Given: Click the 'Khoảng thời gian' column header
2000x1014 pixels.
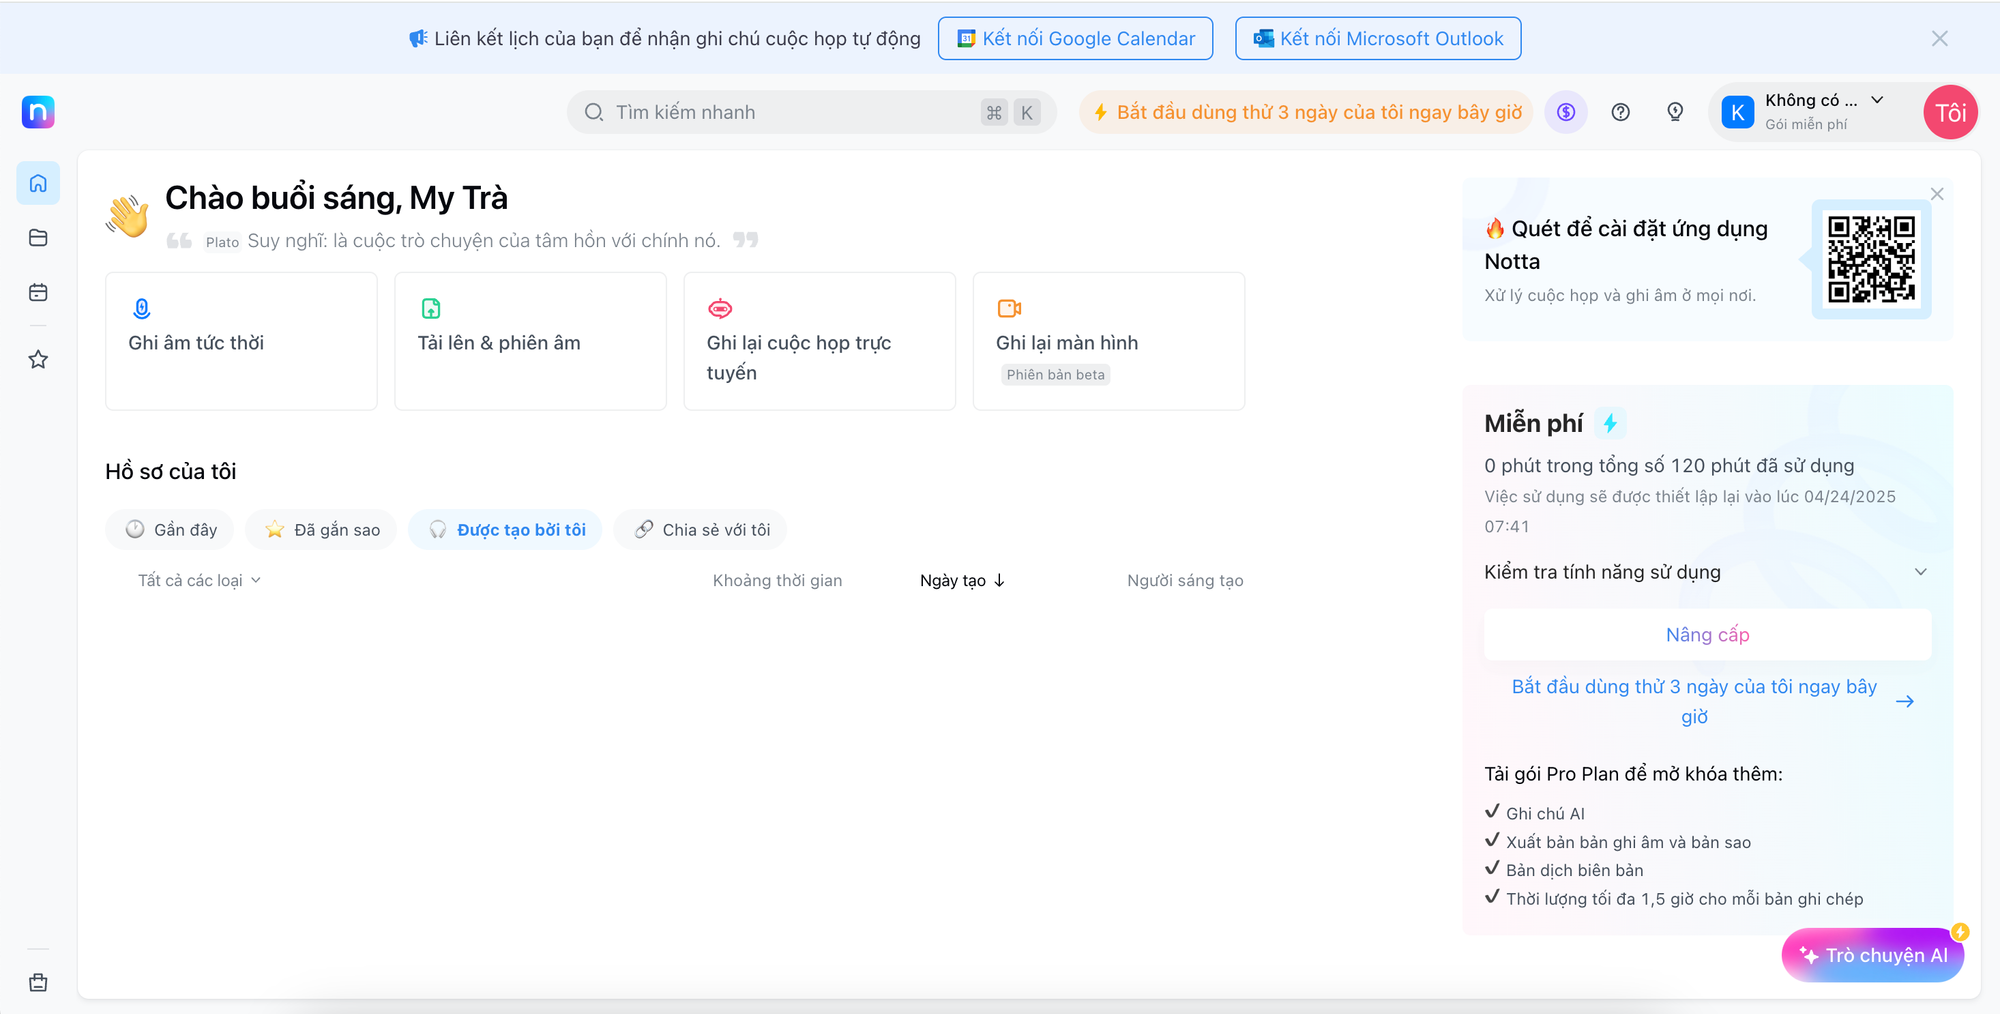Looking at the screenshot, I should click(x=777, y=580).
